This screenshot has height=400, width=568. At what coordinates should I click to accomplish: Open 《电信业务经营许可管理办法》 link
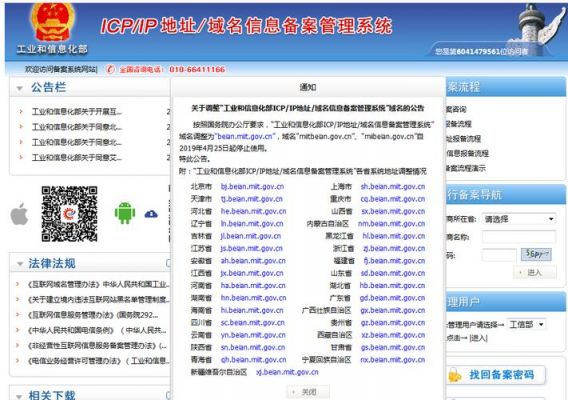[x=98, y=361]
